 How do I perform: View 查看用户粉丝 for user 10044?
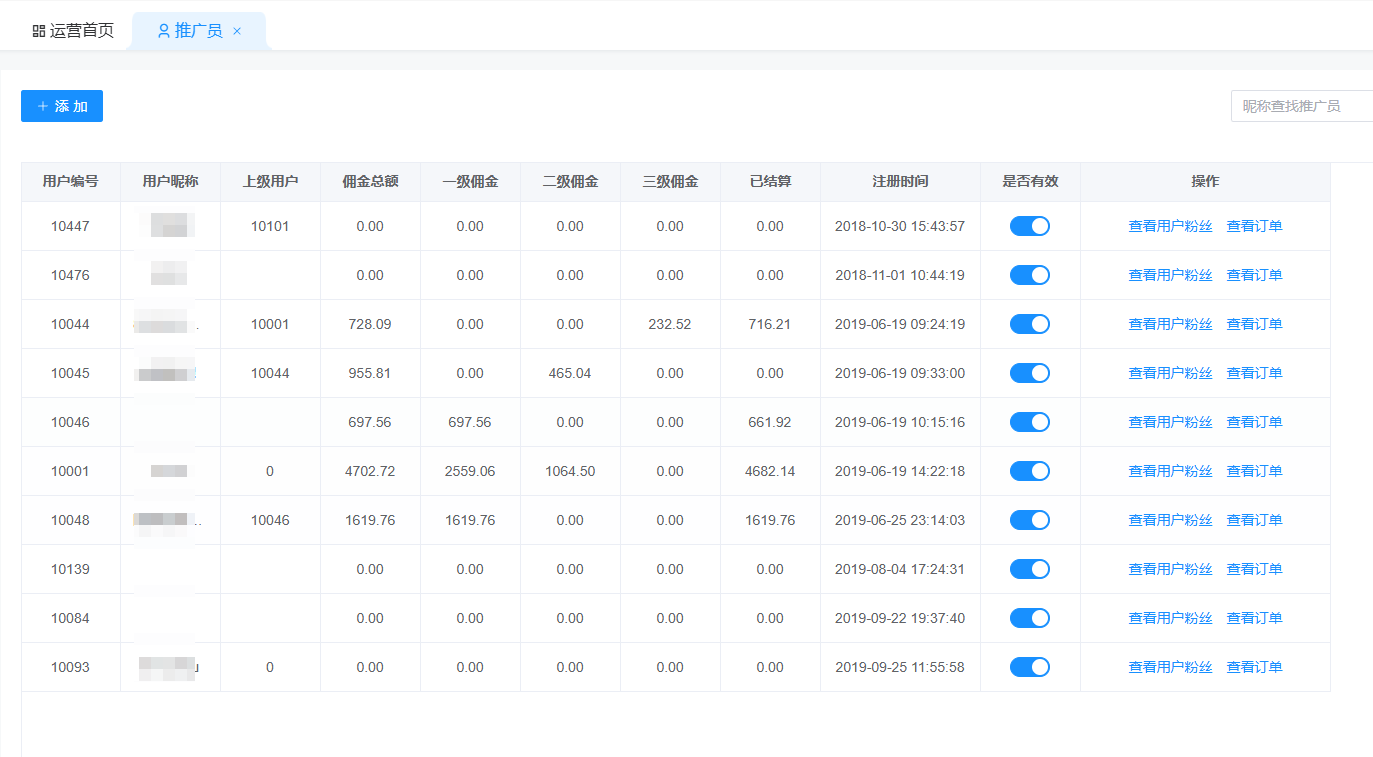click(1170, 324)
